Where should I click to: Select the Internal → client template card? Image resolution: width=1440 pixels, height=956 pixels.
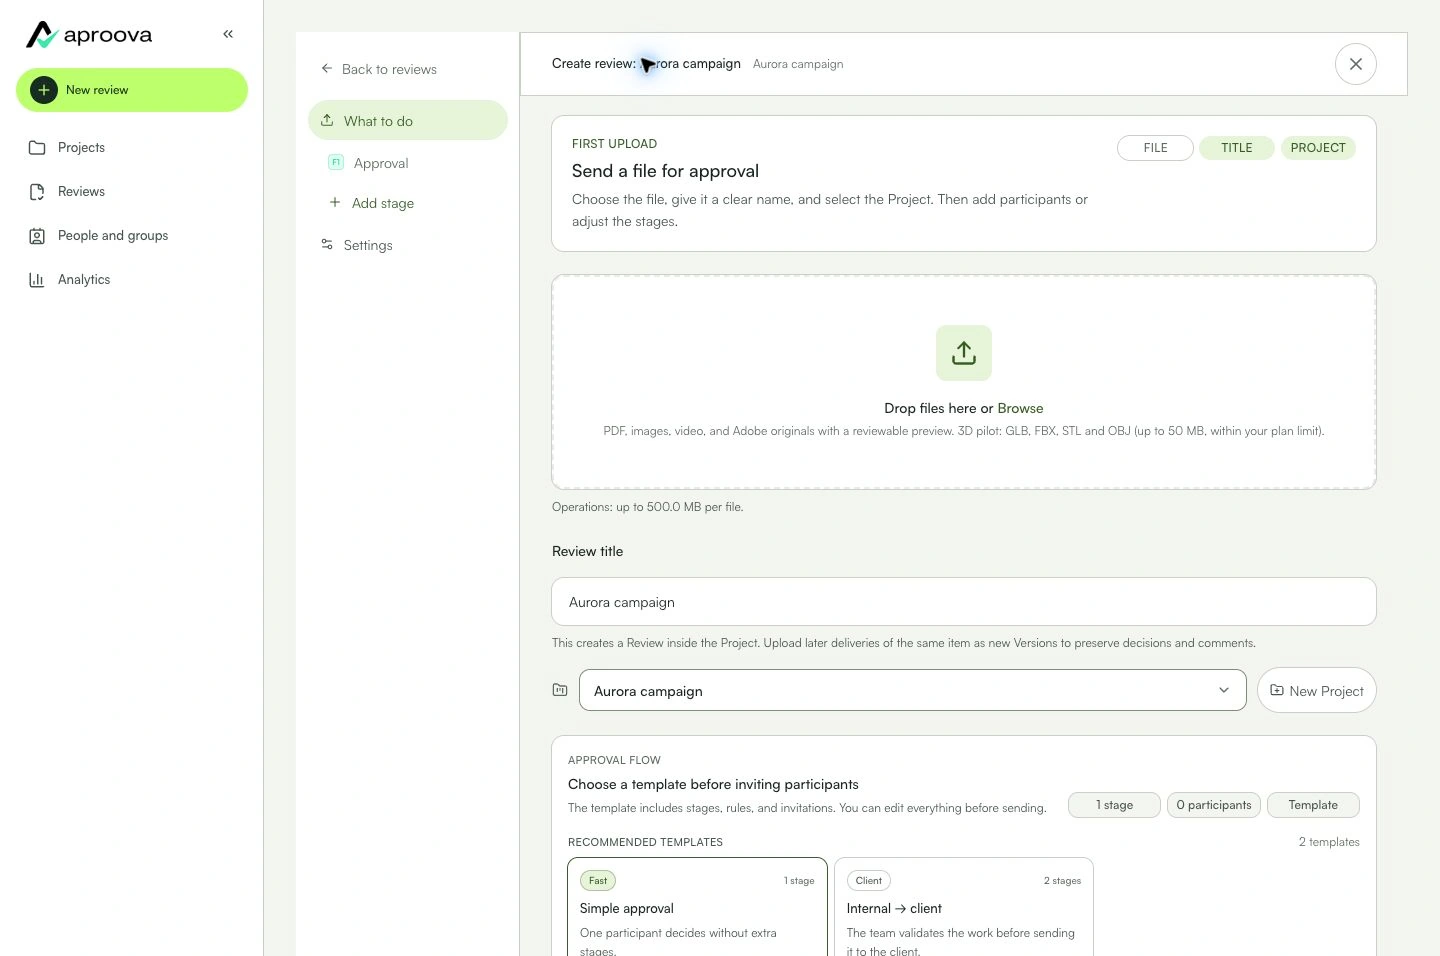(964, 907)
